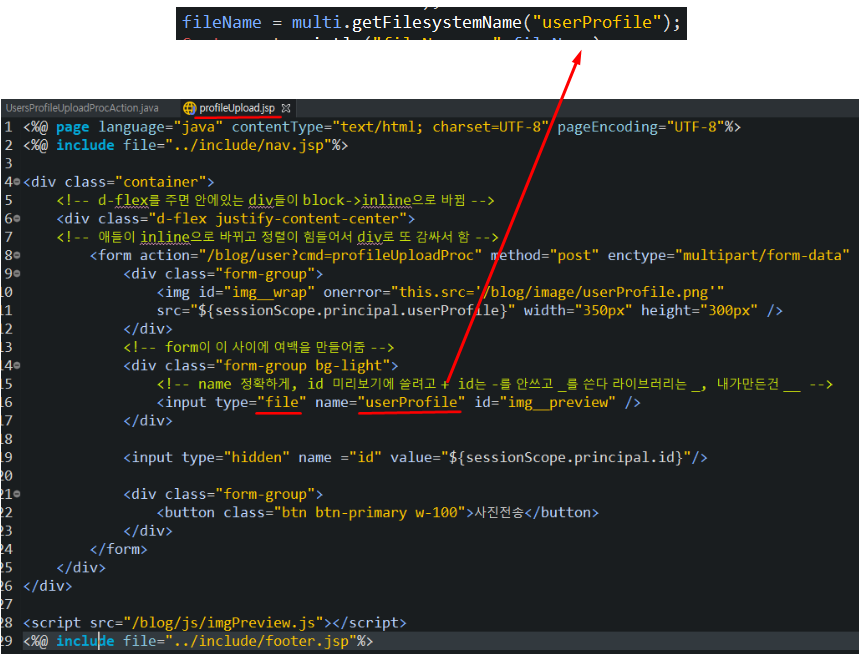Click "d-flex justify-content-center" class value
Viewport: 859px width, 654px height.
click(x=277, y=219)
